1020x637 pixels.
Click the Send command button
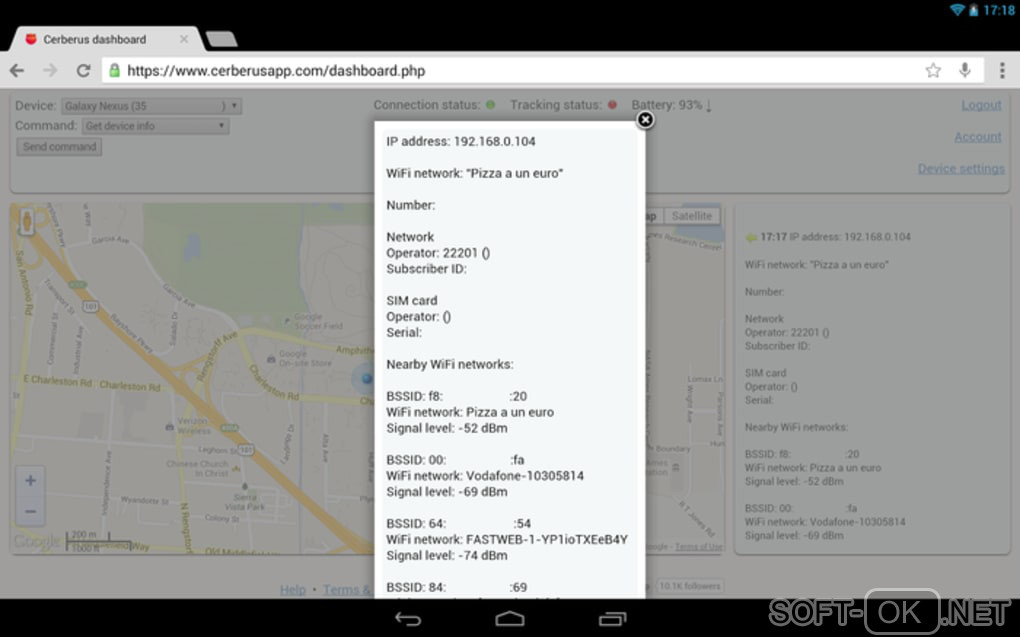point(59,146)
